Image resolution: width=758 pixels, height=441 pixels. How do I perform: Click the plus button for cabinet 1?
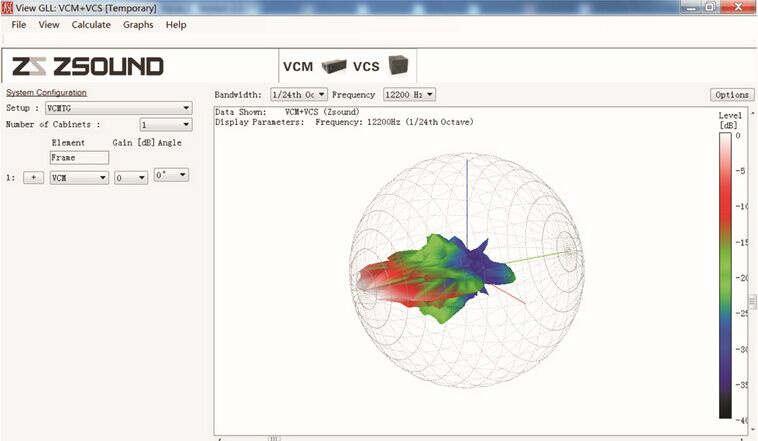click(33, 178)
